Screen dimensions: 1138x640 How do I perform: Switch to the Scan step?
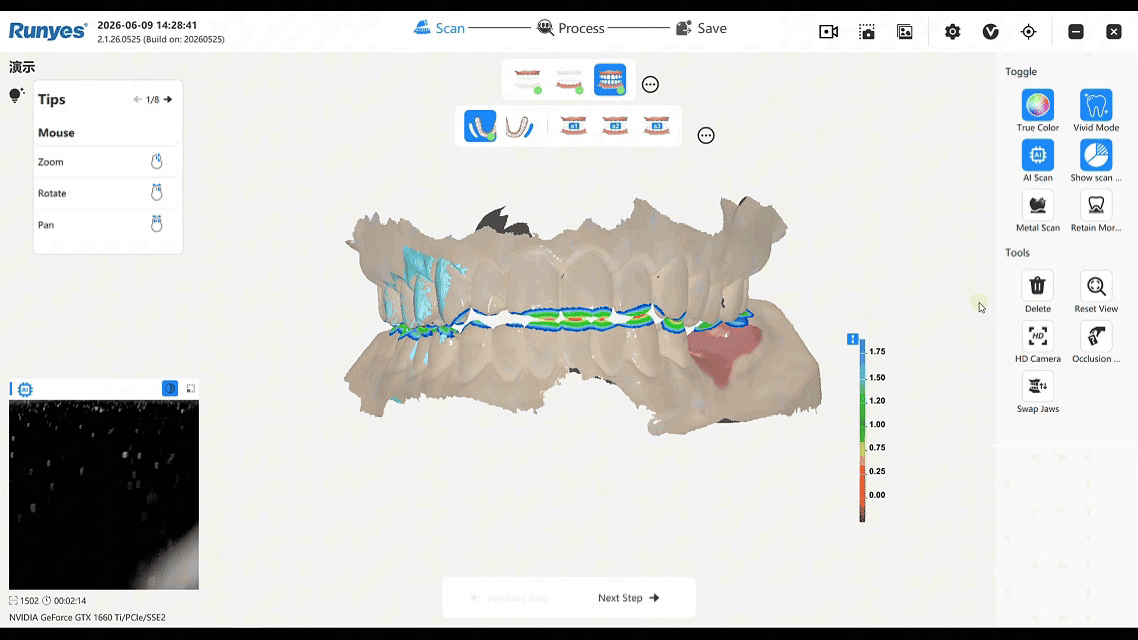point(439,28)
